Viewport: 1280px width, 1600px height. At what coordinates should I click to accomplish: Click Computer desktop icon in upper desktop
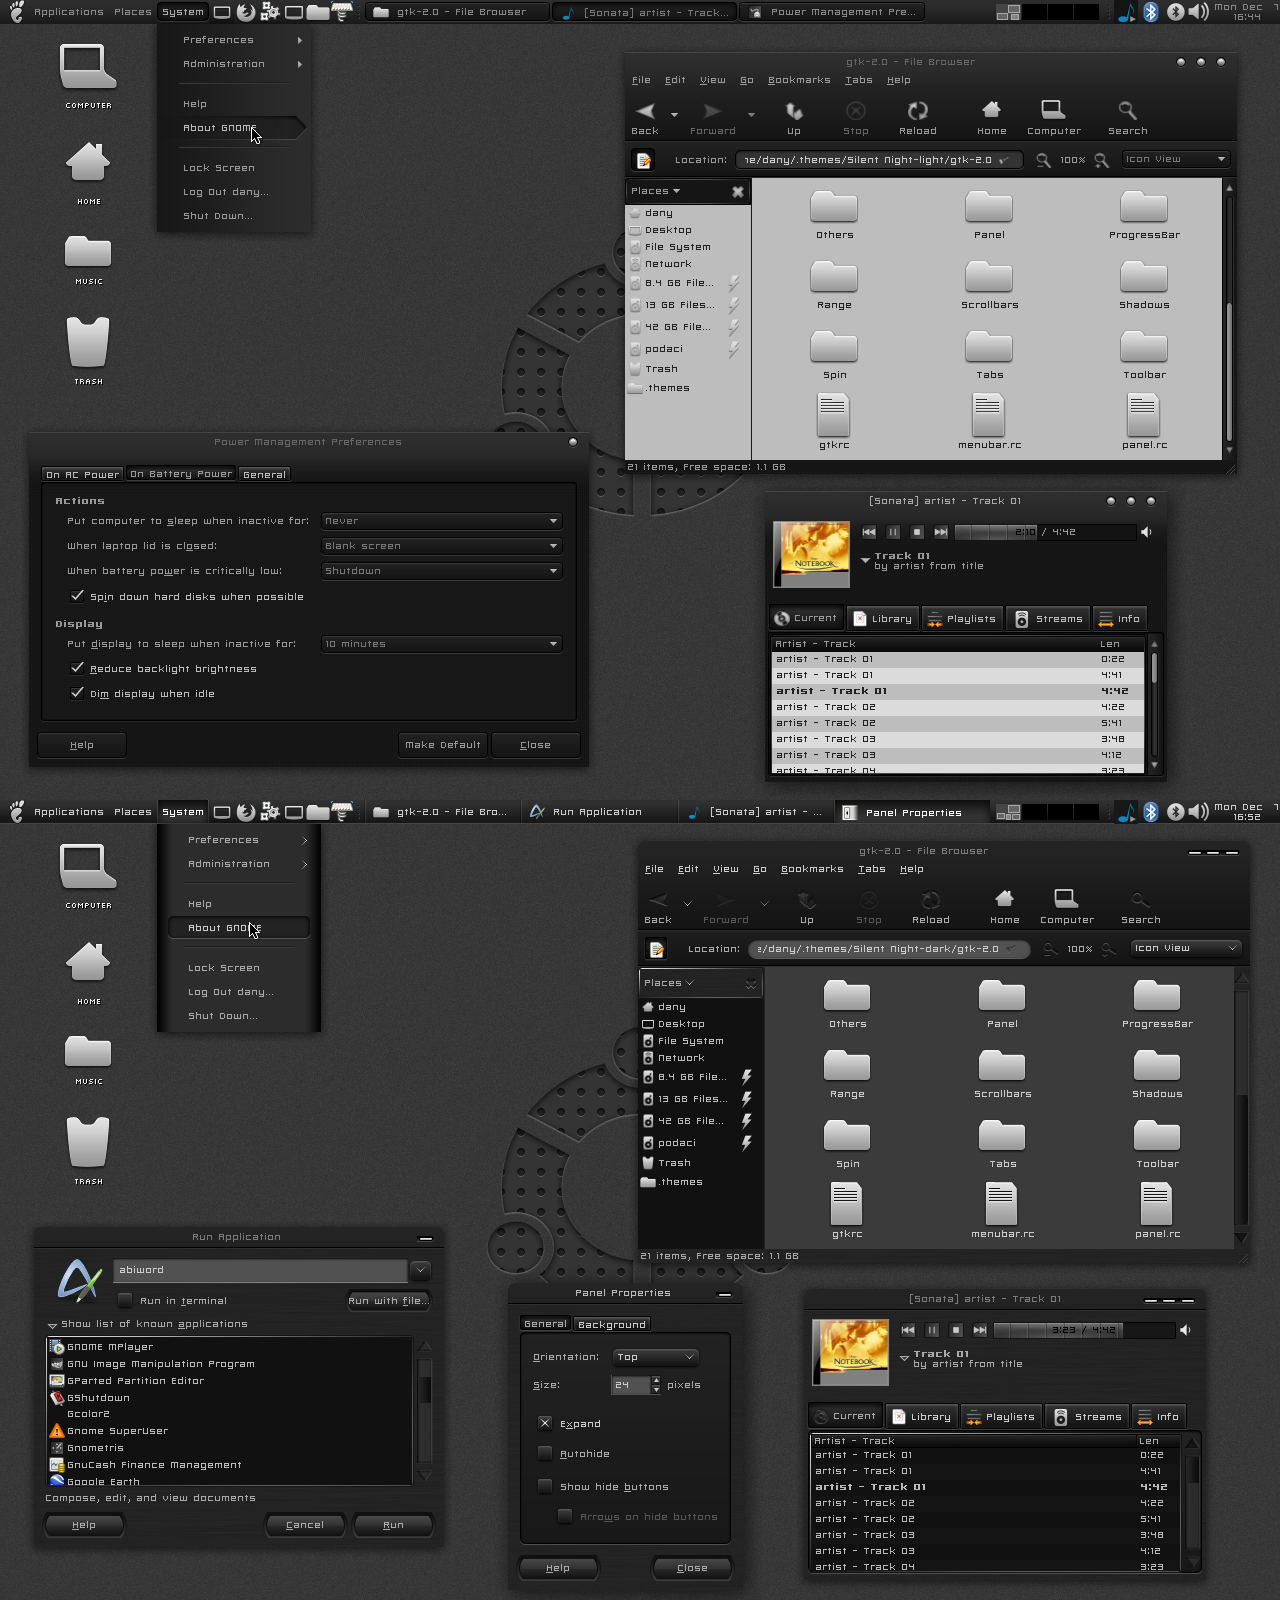tap(88, 76)
